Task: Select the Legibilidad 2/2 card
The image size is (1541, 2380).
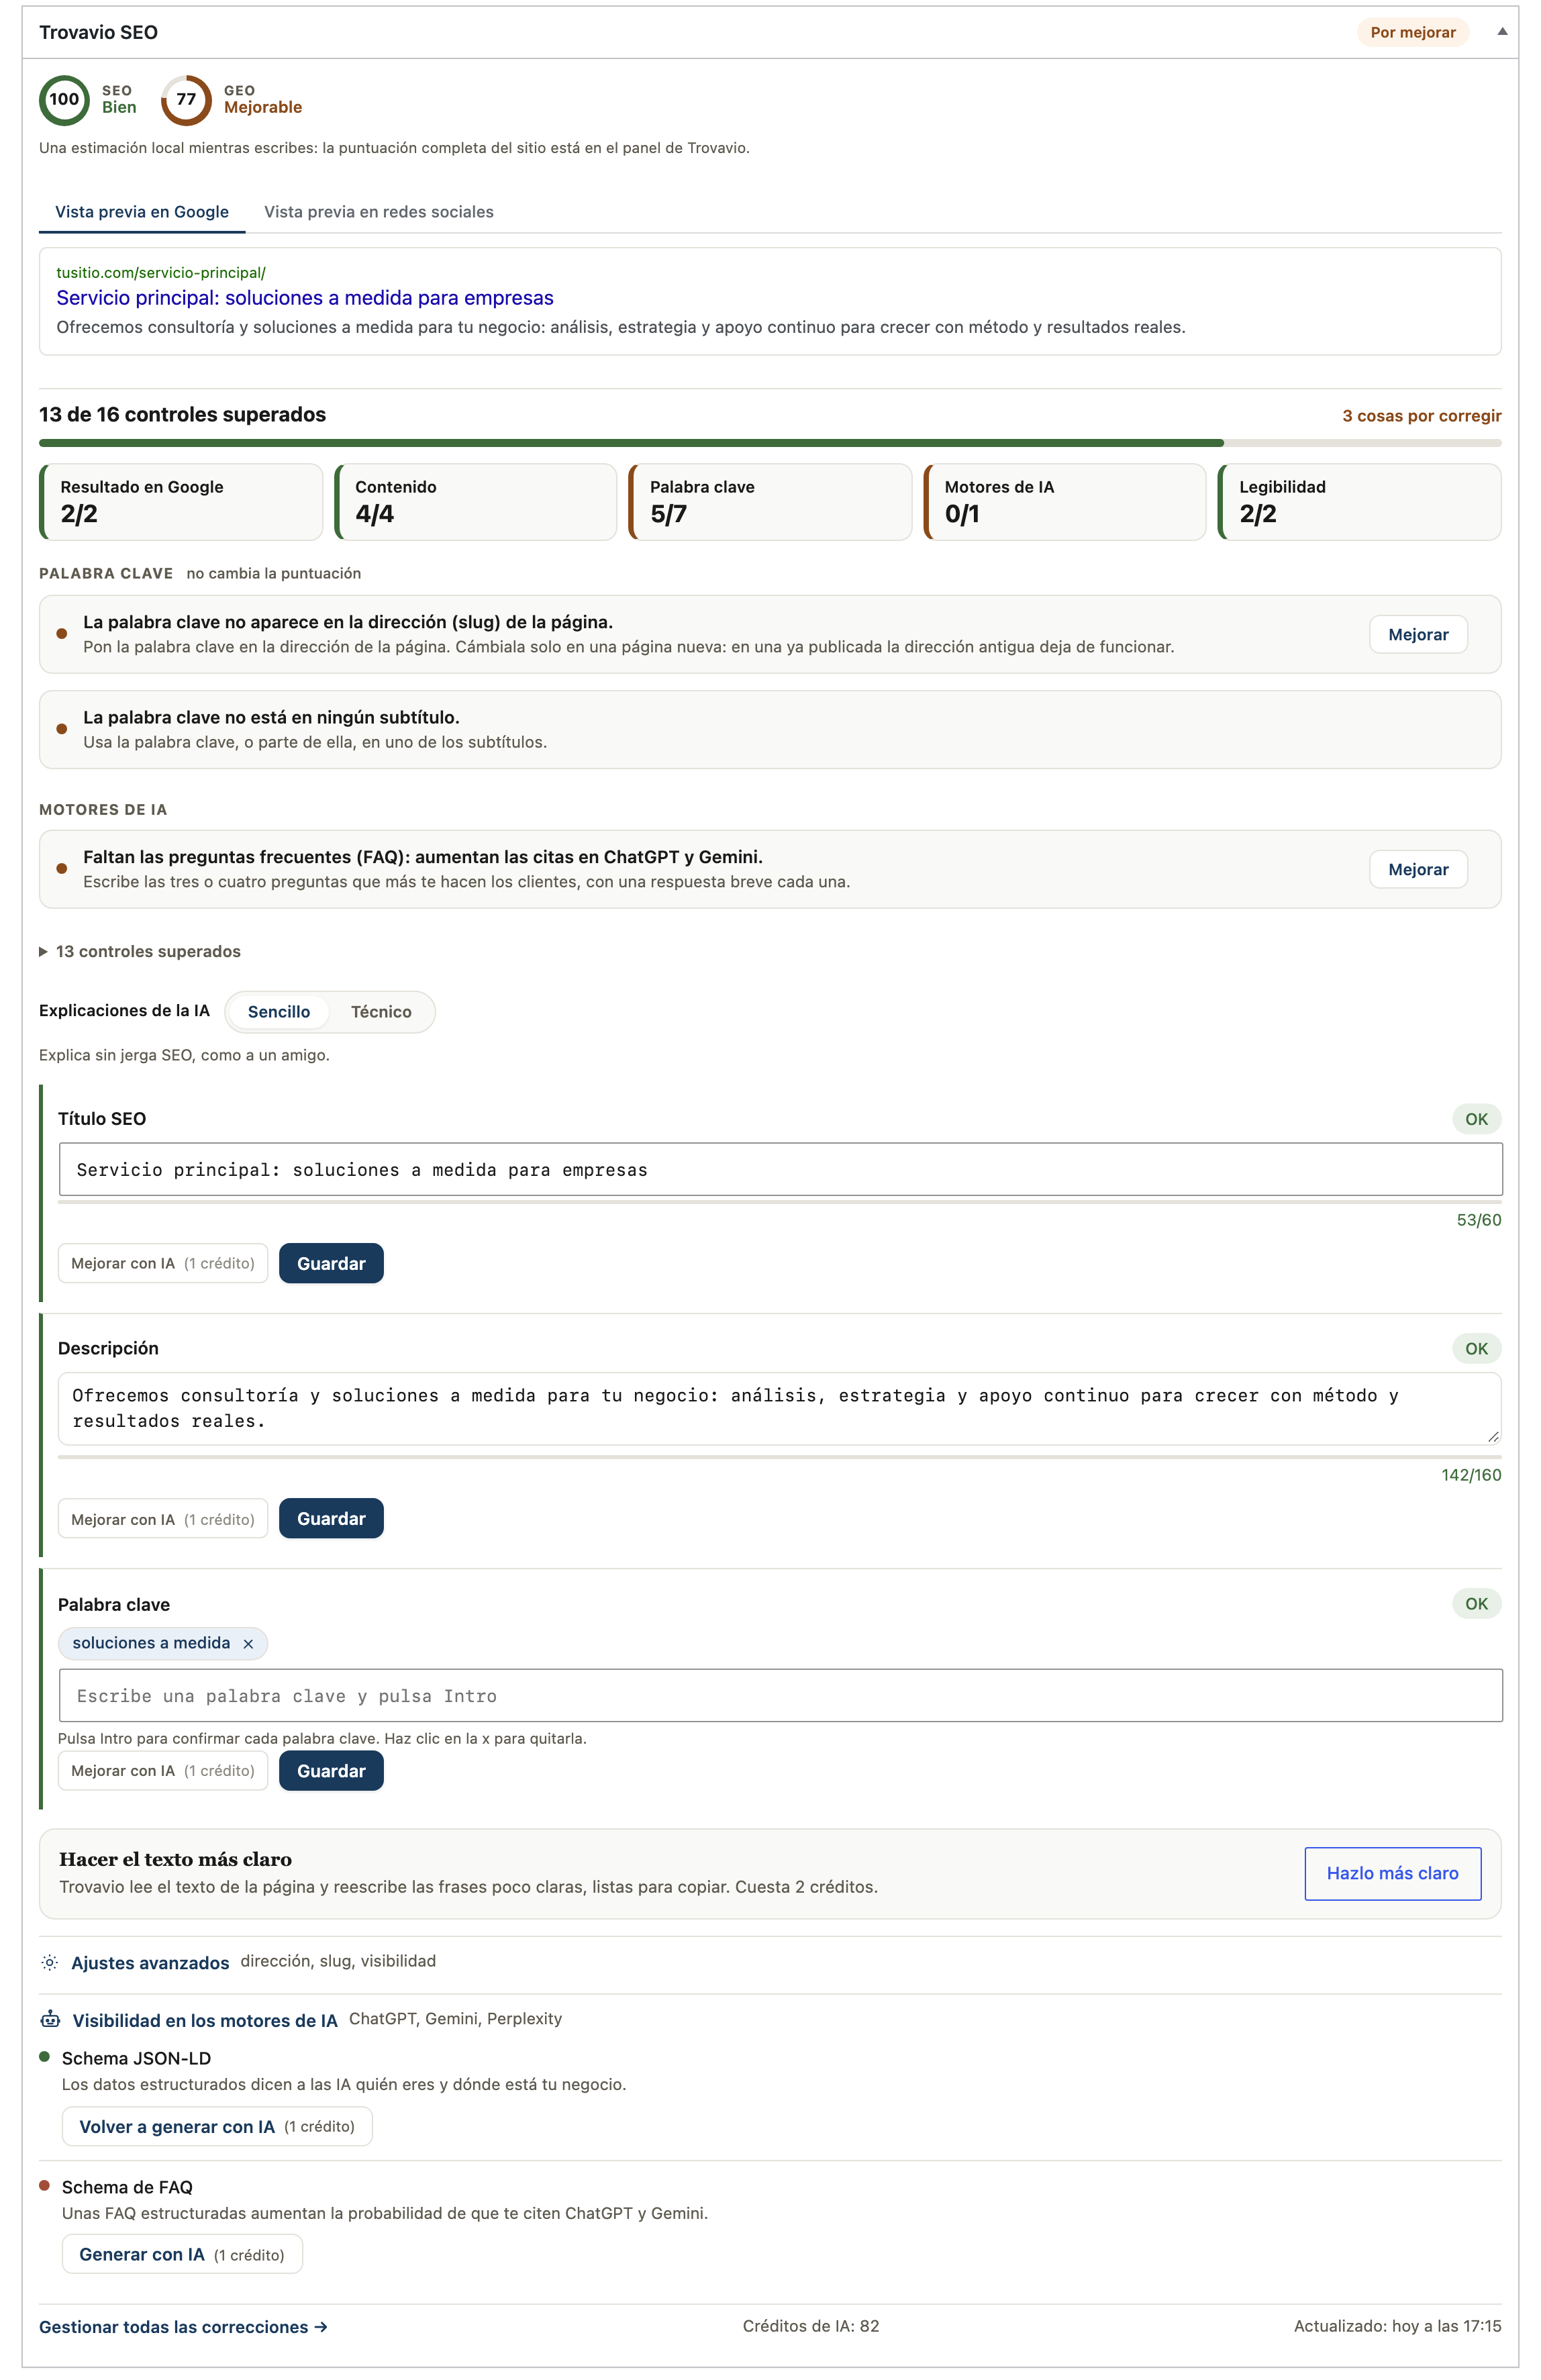Action: pos(1360,501)
